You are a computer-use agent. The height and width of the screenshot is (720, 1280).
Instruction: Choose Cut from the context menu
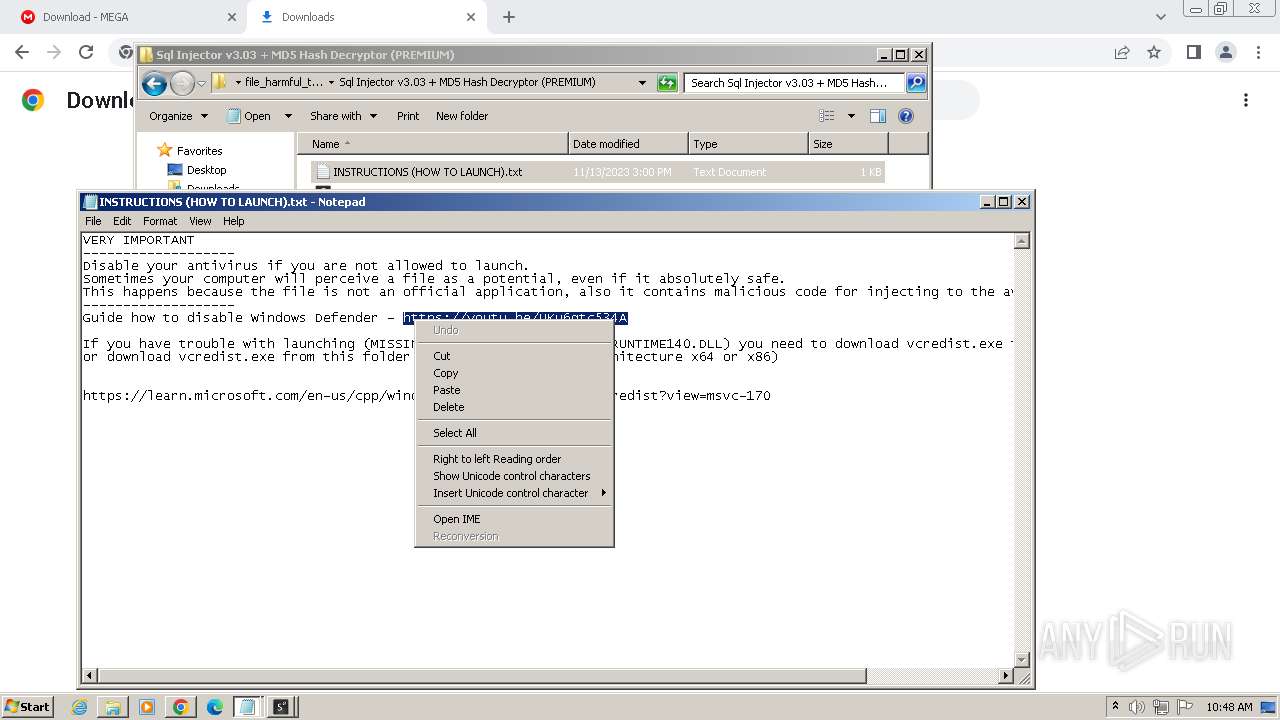point(514,356)
